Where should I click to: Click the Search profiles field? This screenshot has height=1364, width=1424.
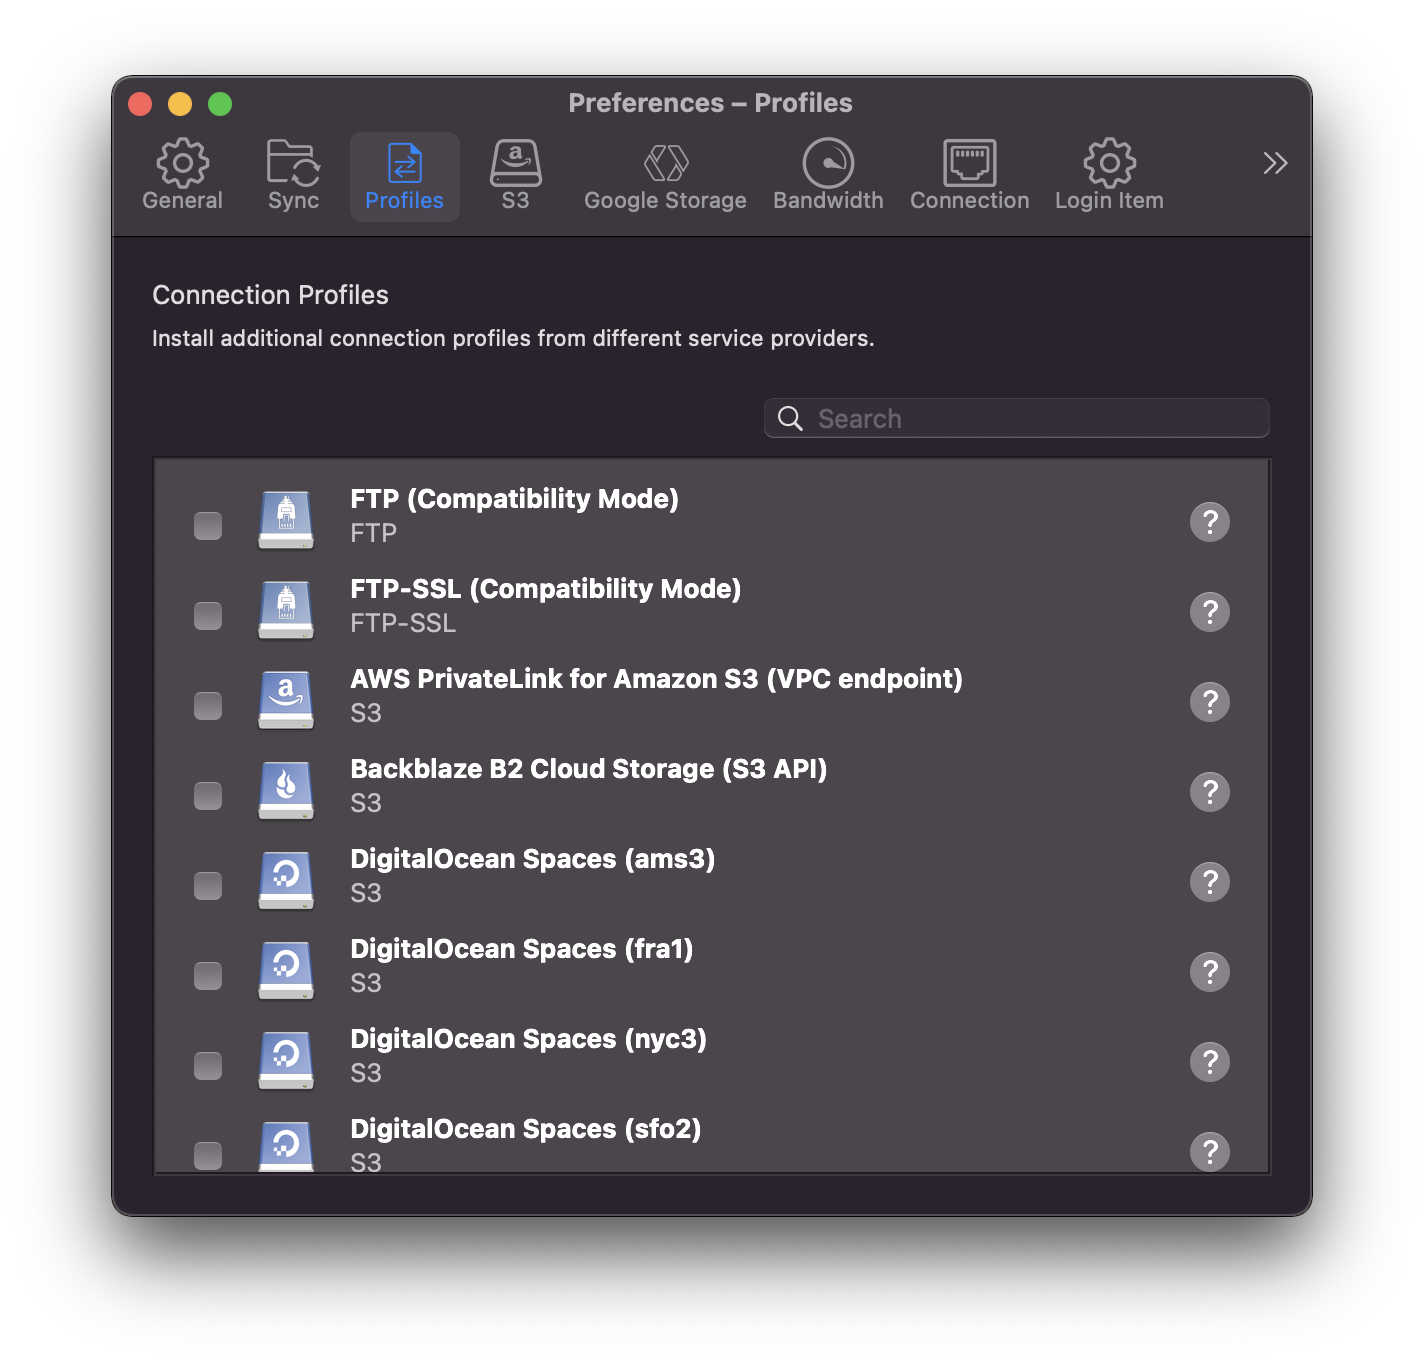(x=1017, y=418)
